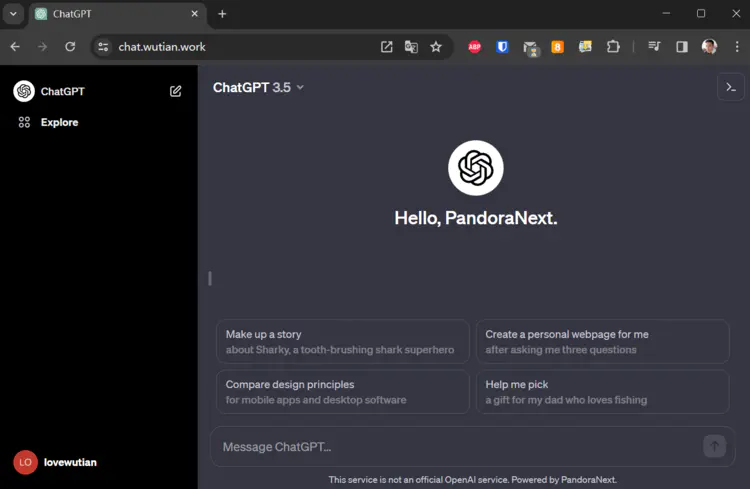Click the ChatGPT logo in sidebar
This screenshot has height=489, width=750.
coord(24,91)
